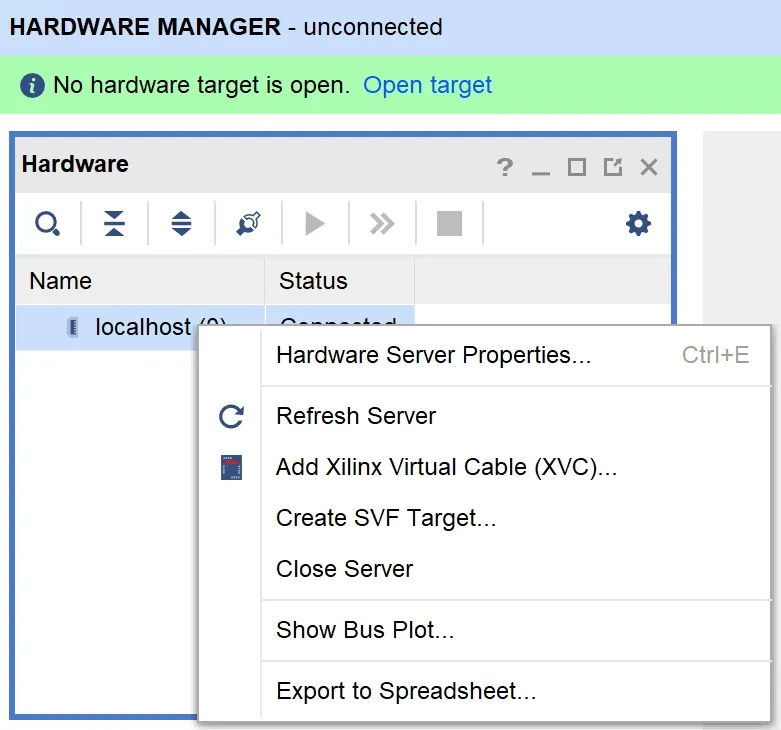Expand all hardware tree items
Viewport: 781px width, 730px height.
pos(181,224)
